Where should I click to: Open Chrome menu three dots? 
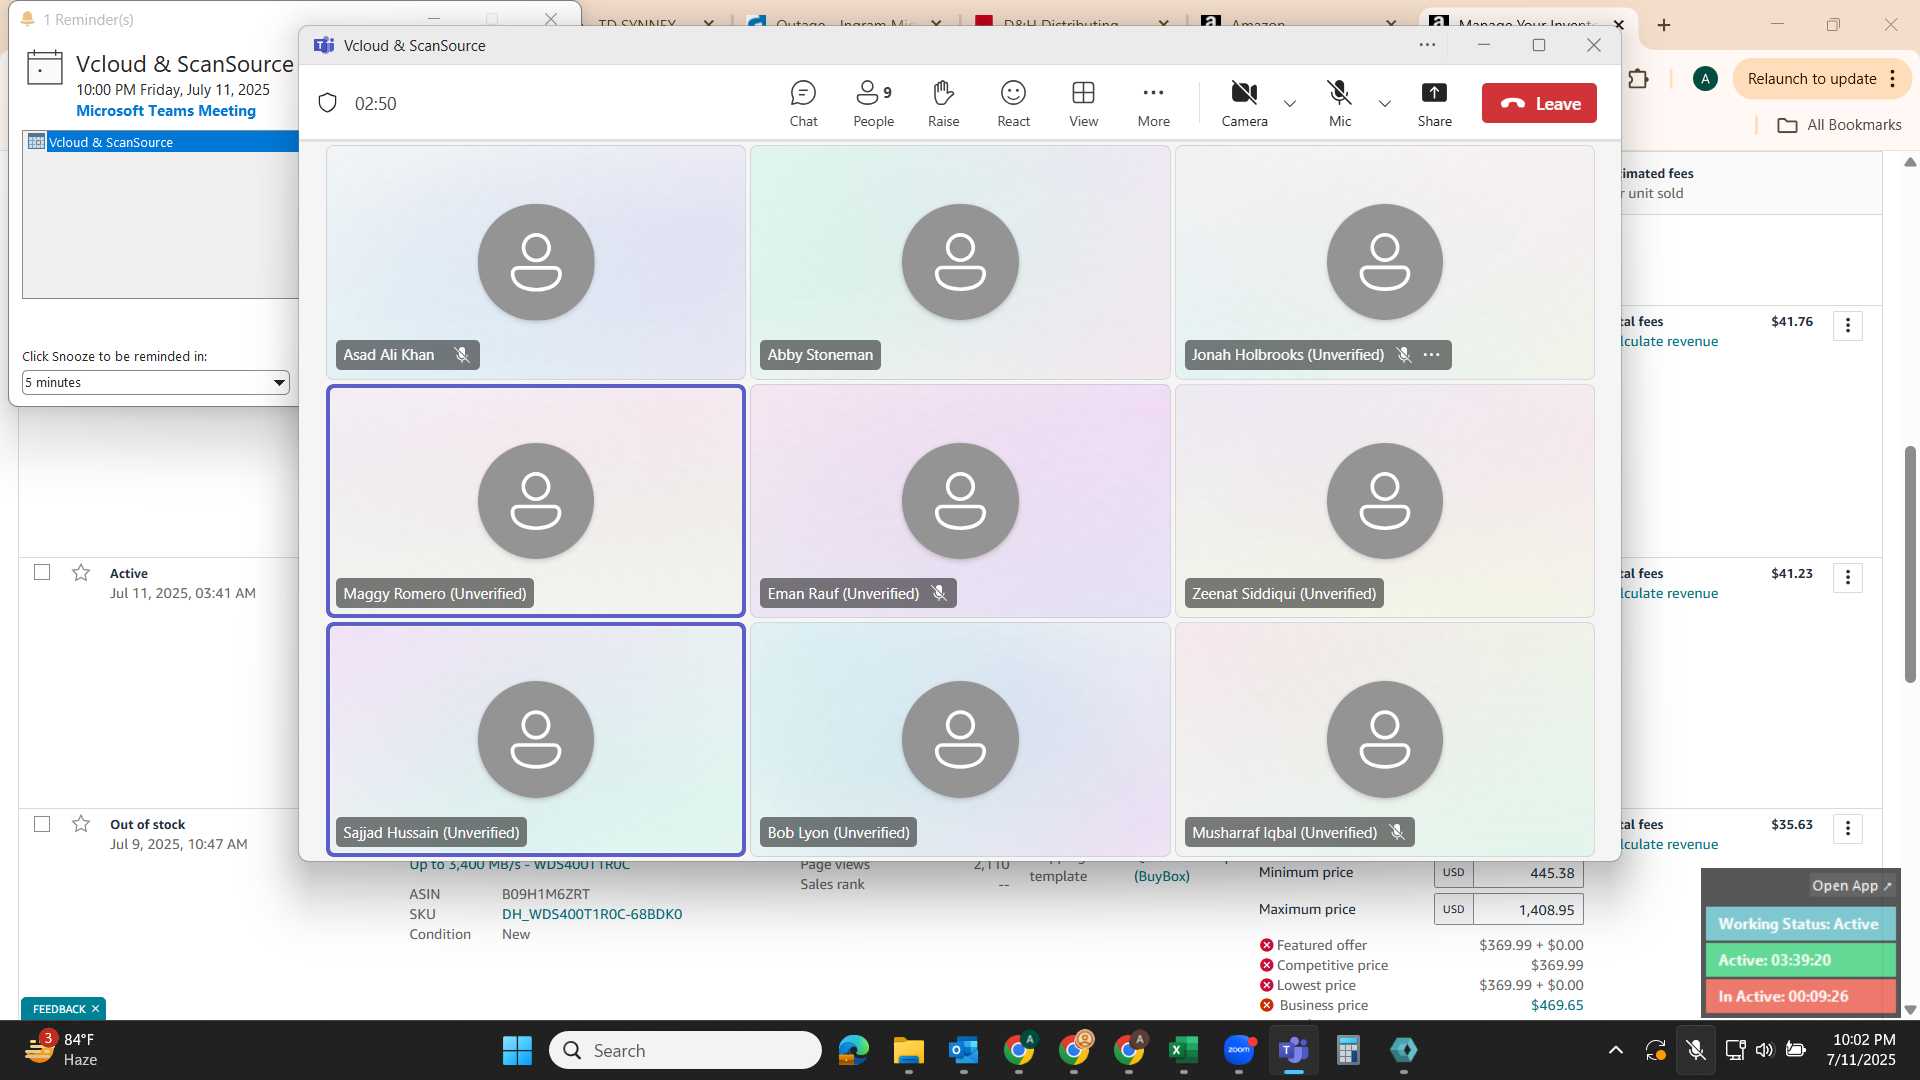1892,79
